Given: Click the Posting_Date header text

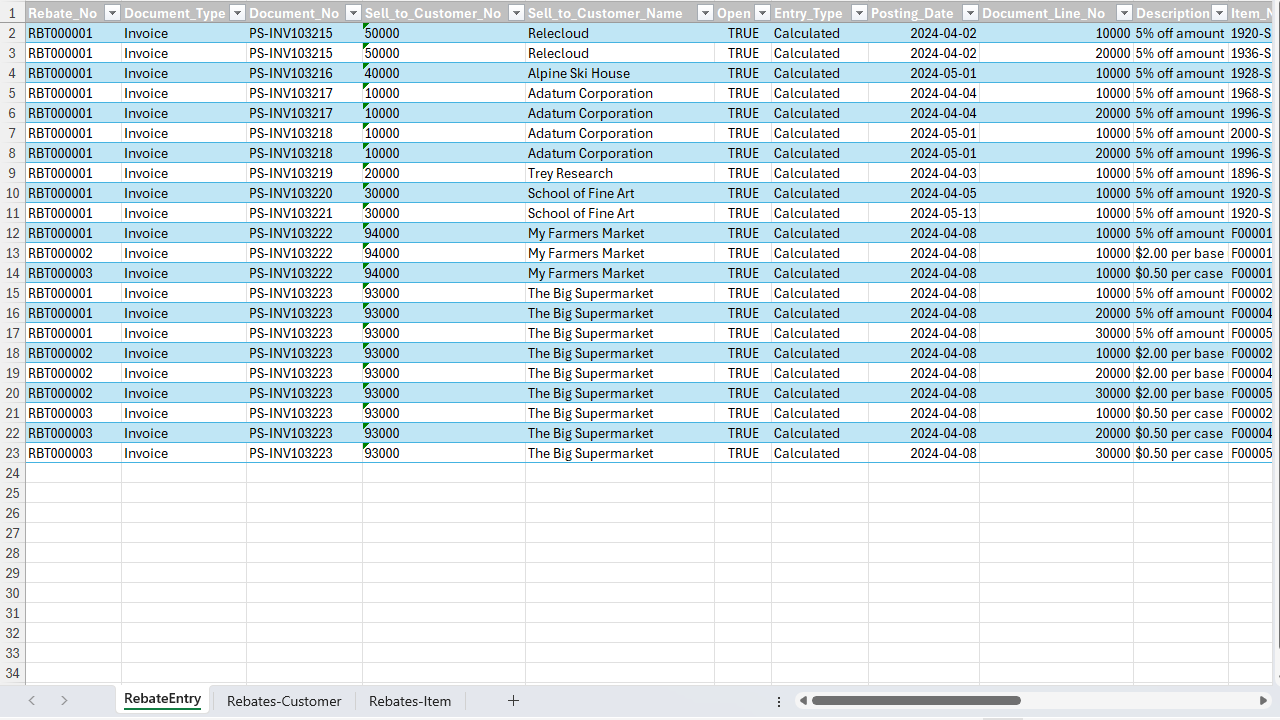Looking at the screenshot, I should tap(912, 13).
